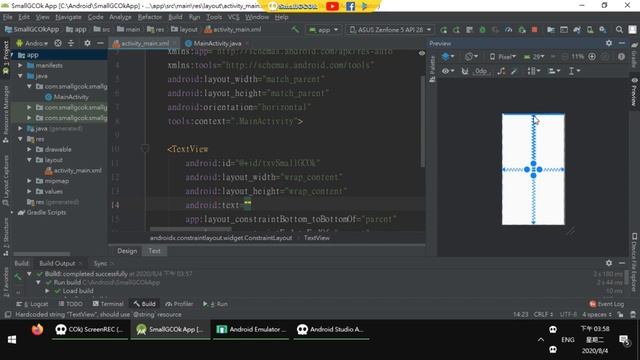This screenshot has width=640, height=360.
Task: Expand the Load build node
Action: point(47,291)
